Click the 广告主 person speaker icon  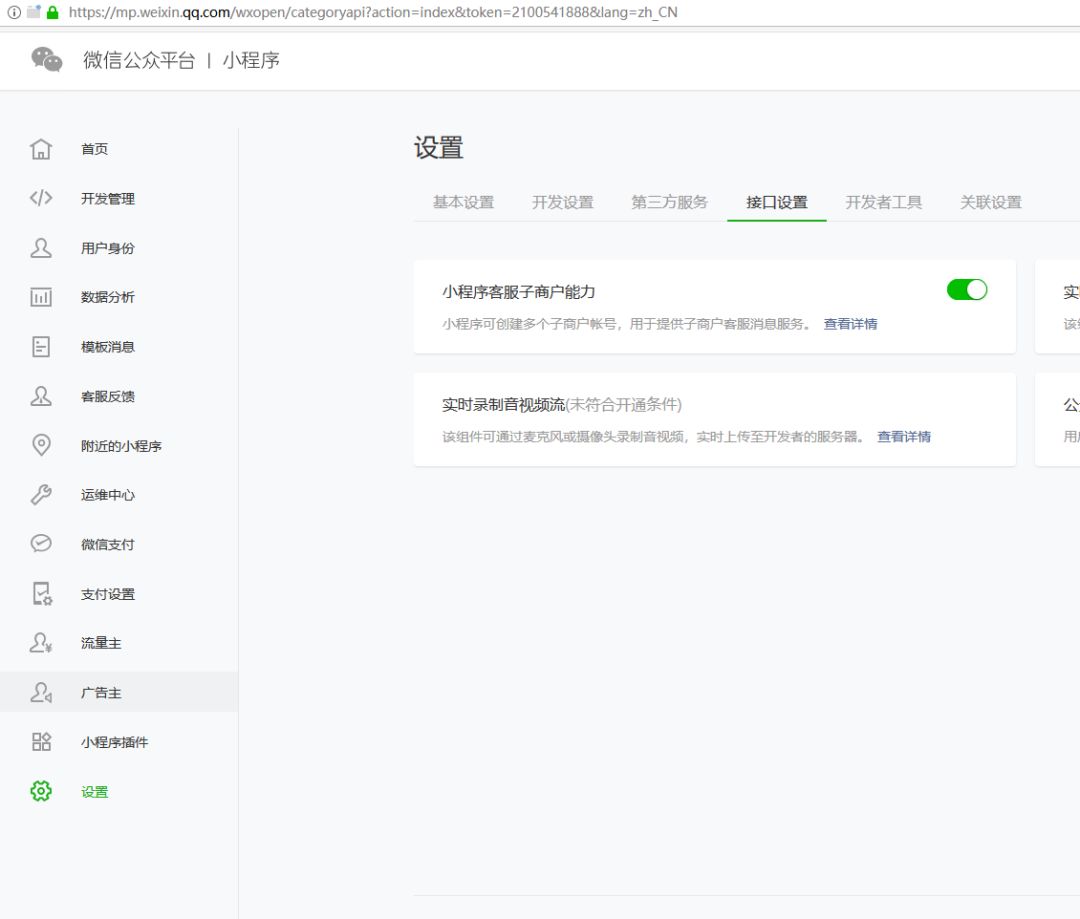[41, 692]
